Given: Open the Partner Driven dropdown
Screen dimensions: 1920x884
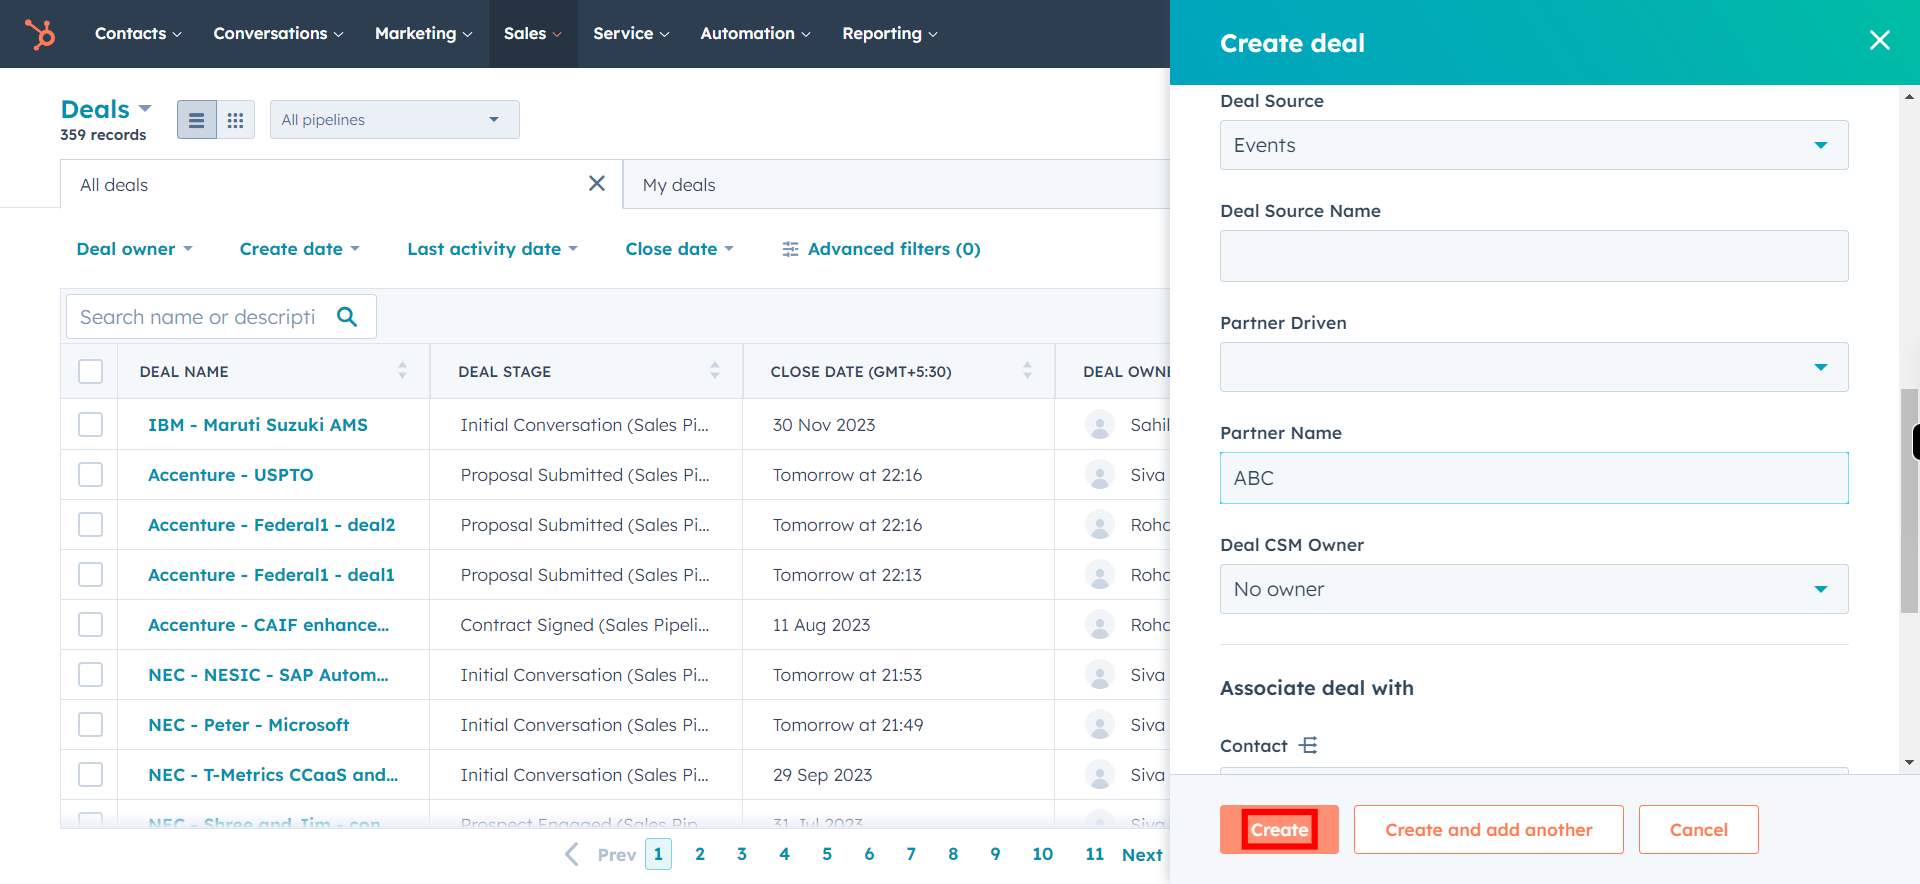Looking at the screenshot, I should point(1534,367).
